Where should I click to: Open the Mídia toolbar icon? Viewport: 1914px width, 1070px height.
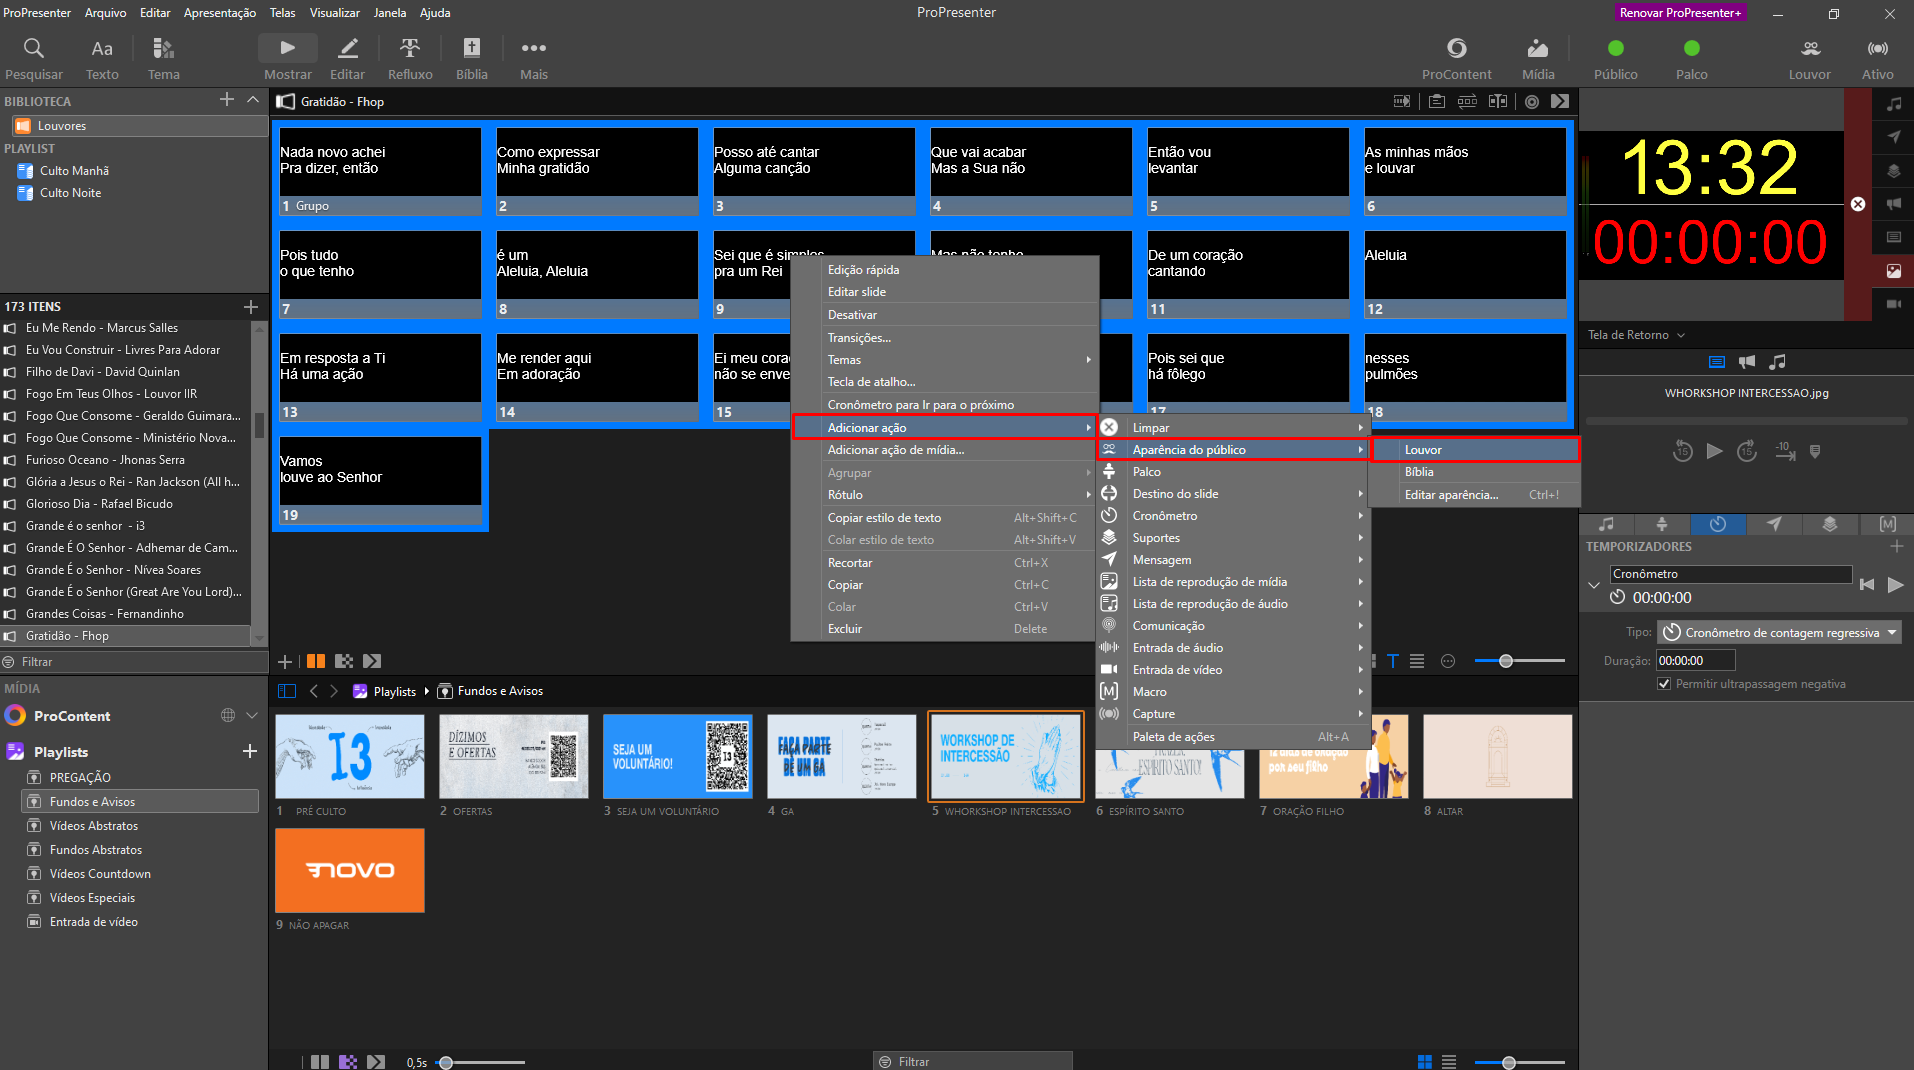(x=1537, y=58)
